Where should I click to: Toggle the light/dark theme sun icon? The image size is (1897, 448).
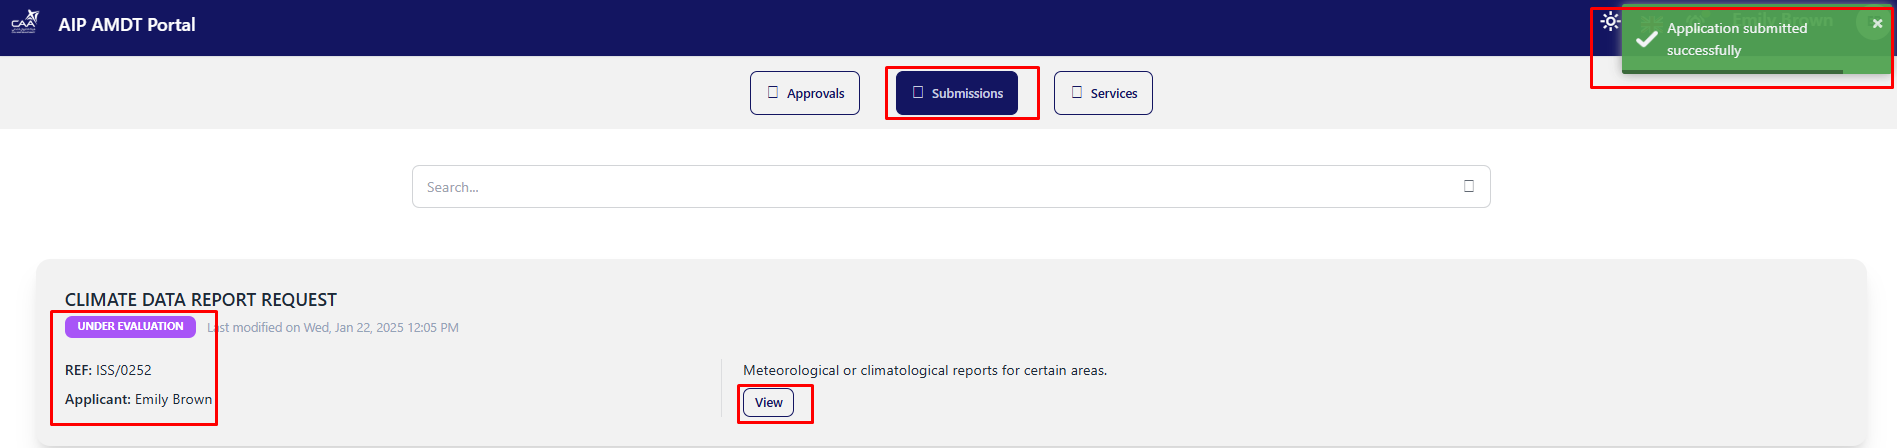click(1609, 21)
